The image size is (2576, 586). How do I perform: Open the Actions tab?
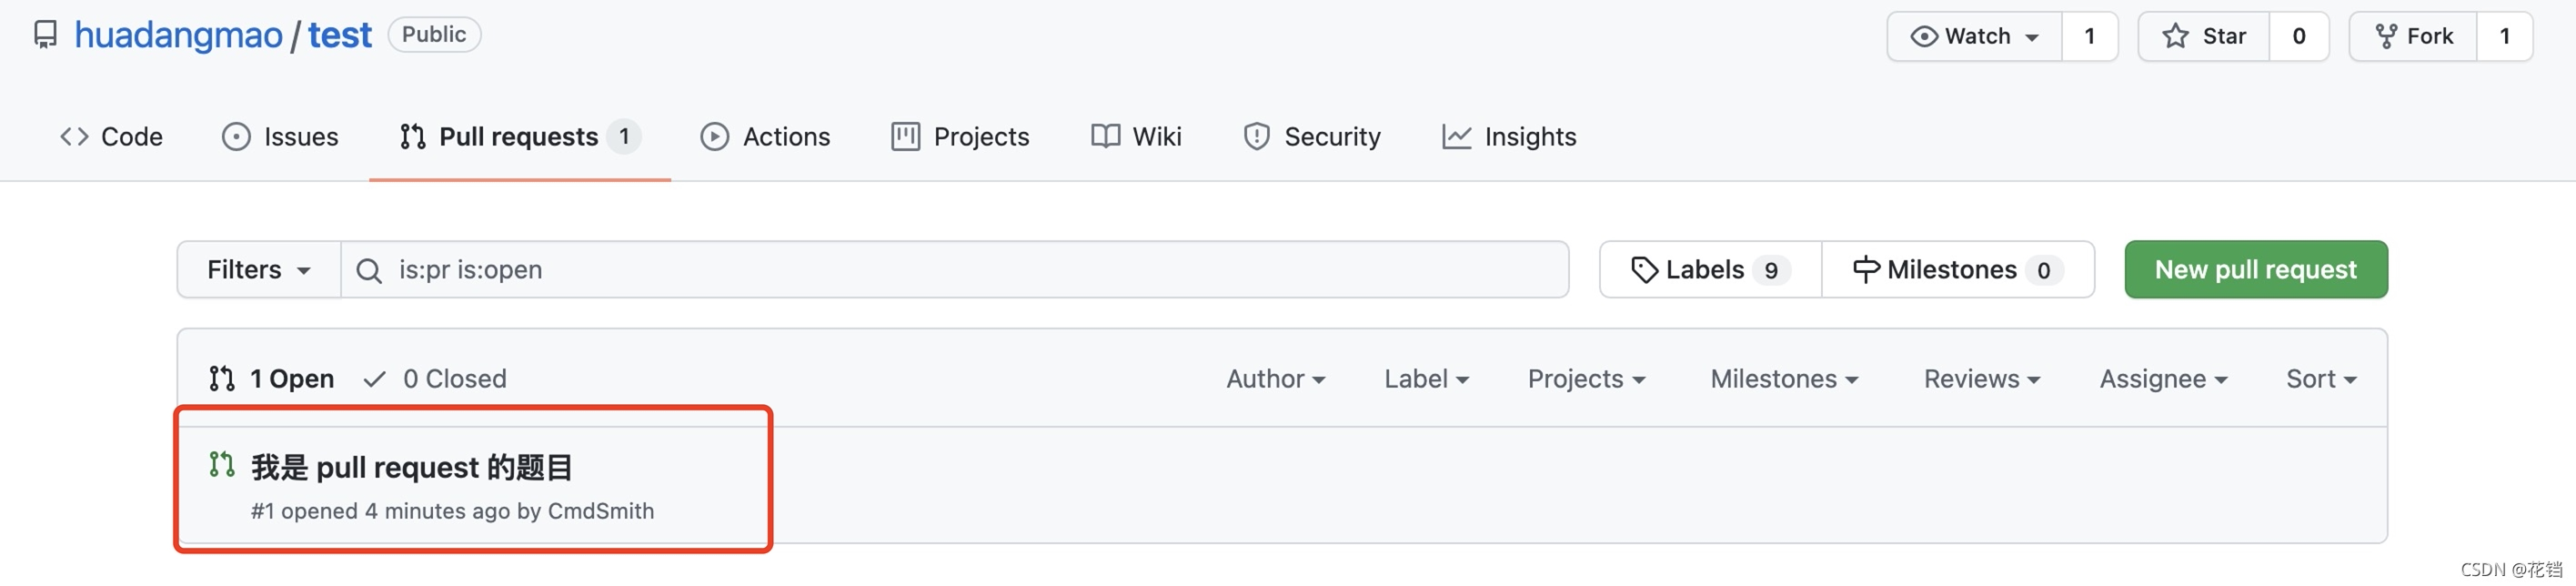pos(766,137)
